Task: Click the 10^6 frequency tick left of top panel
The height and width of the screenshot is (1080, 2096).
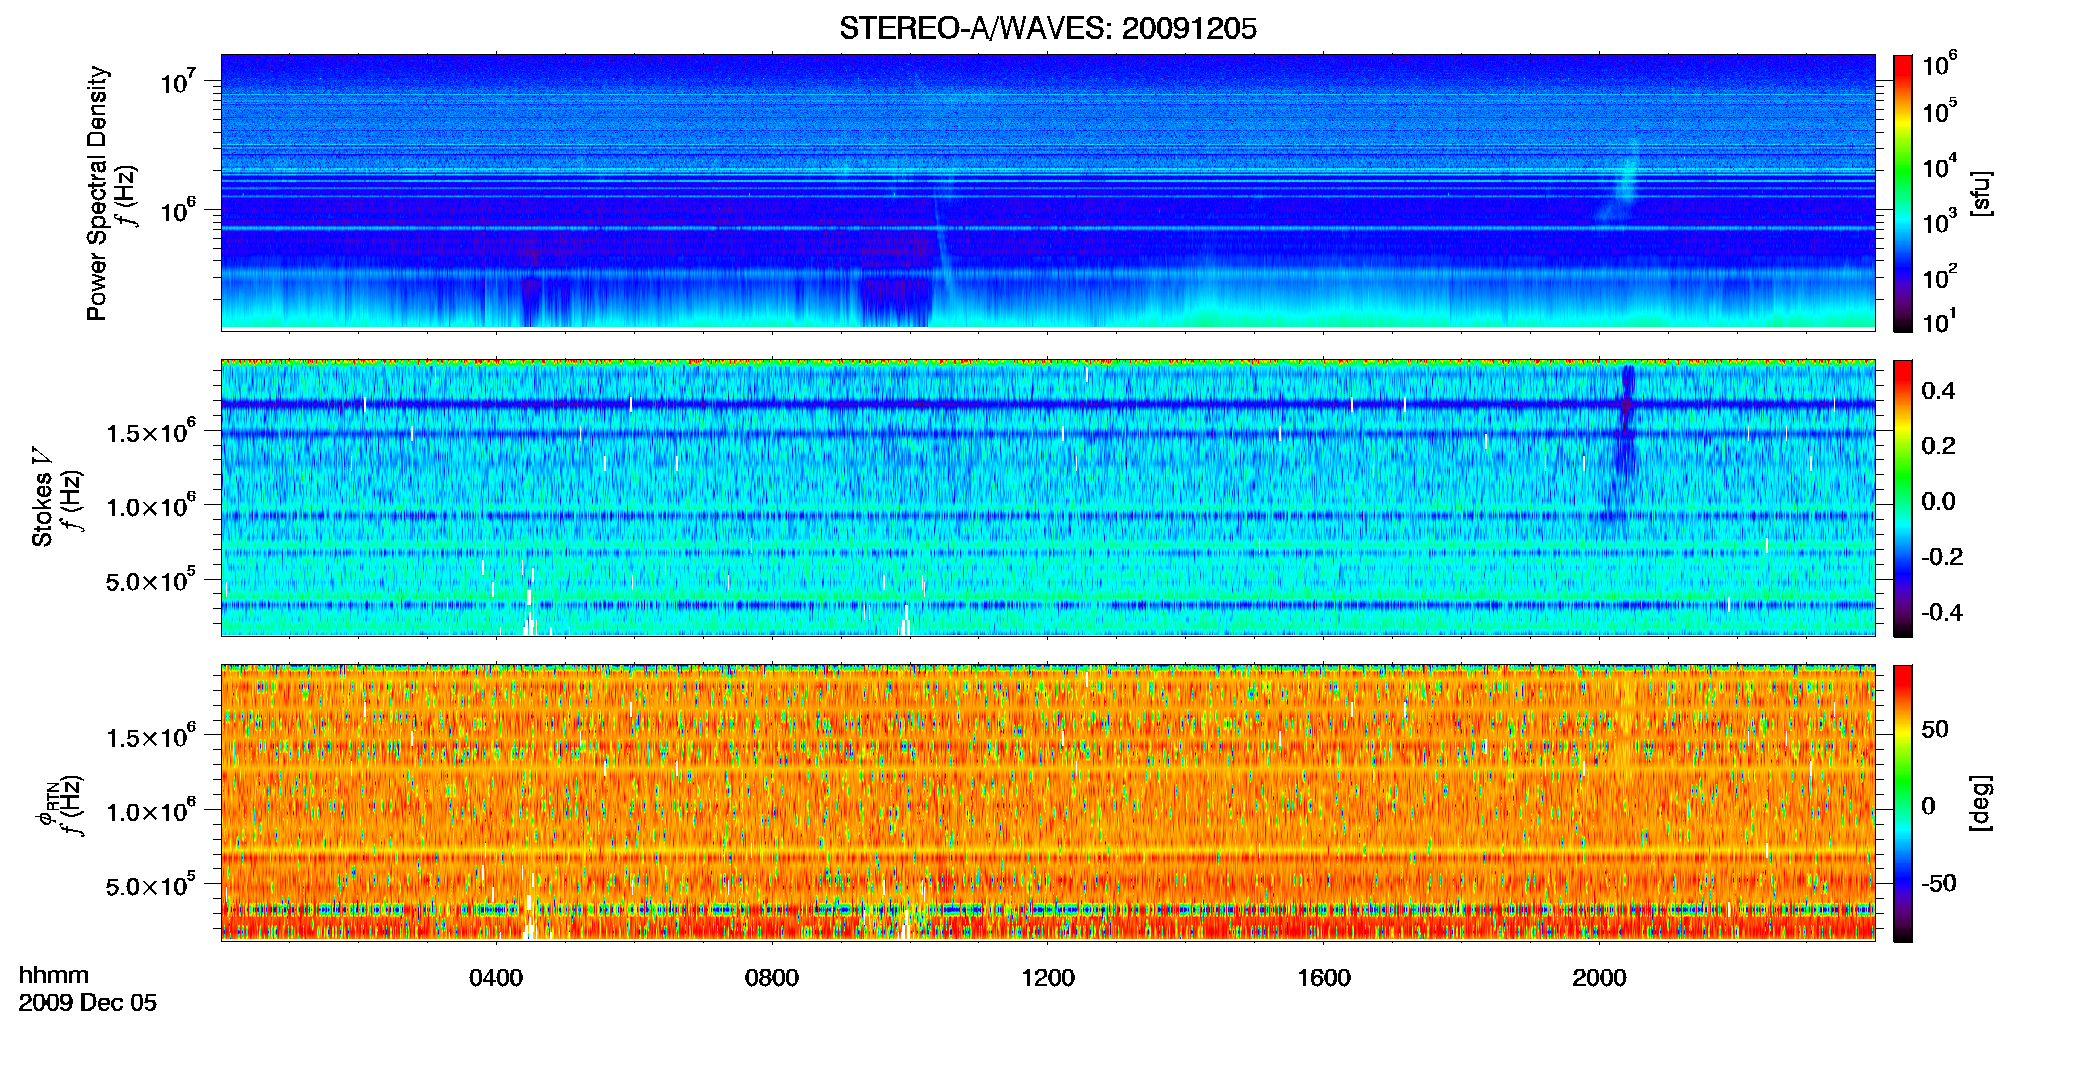Action: 177,209
